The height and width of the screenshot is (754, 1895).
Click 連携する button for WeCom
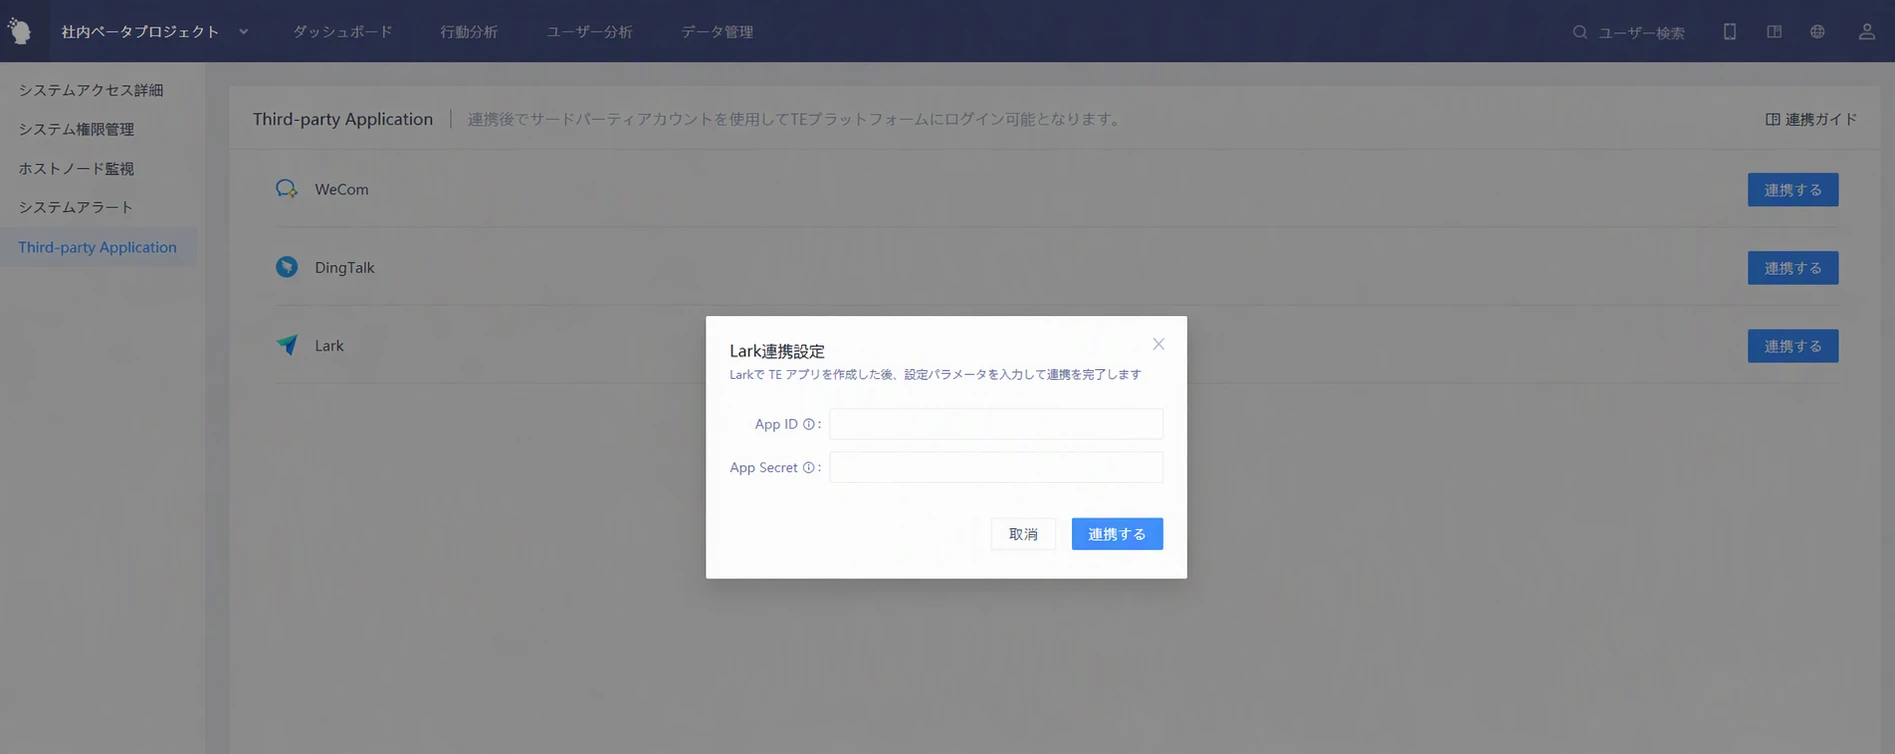click(x=1792, y=190)
